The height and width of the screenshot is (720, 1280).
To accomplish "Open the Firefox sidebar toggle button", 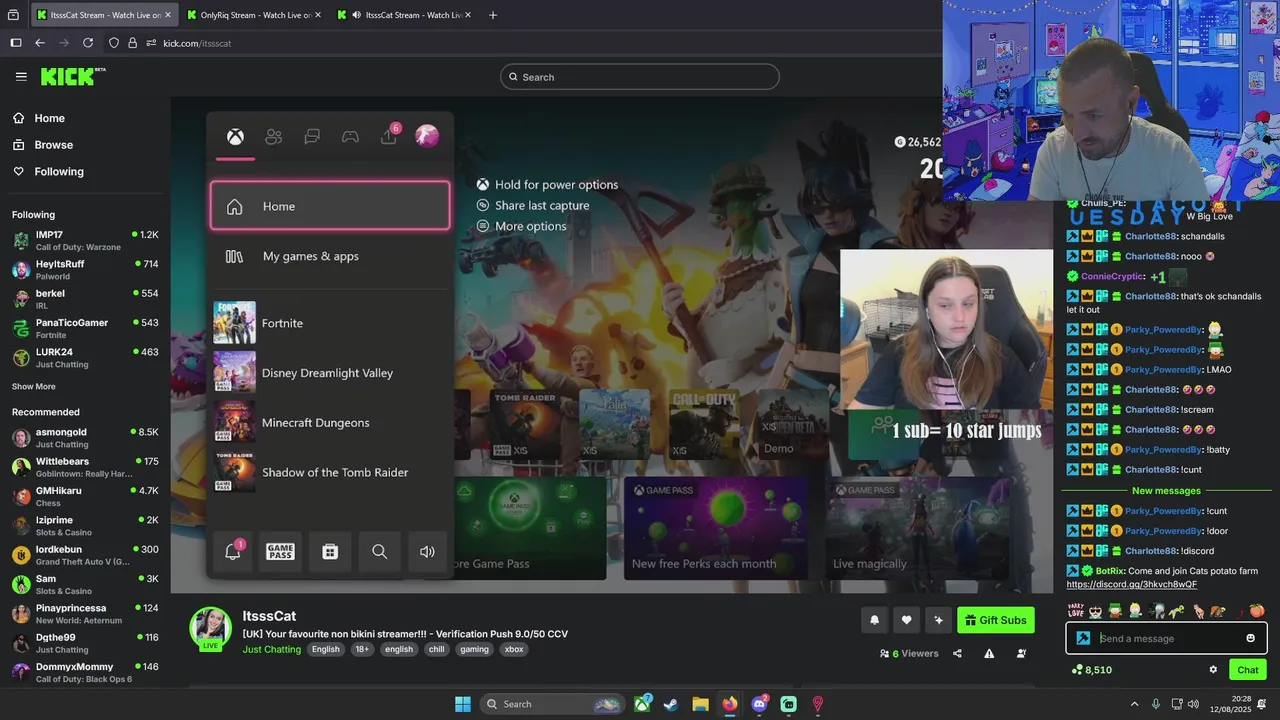I will coord(15,43).
